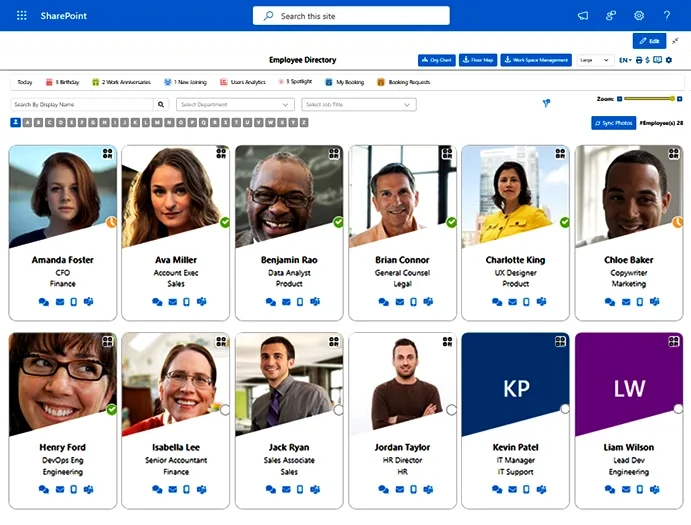Open the settings gear in SharePoint header
The width and height of the screenshot is (691, 525).
pyautogui.click(x=639, y=16)
